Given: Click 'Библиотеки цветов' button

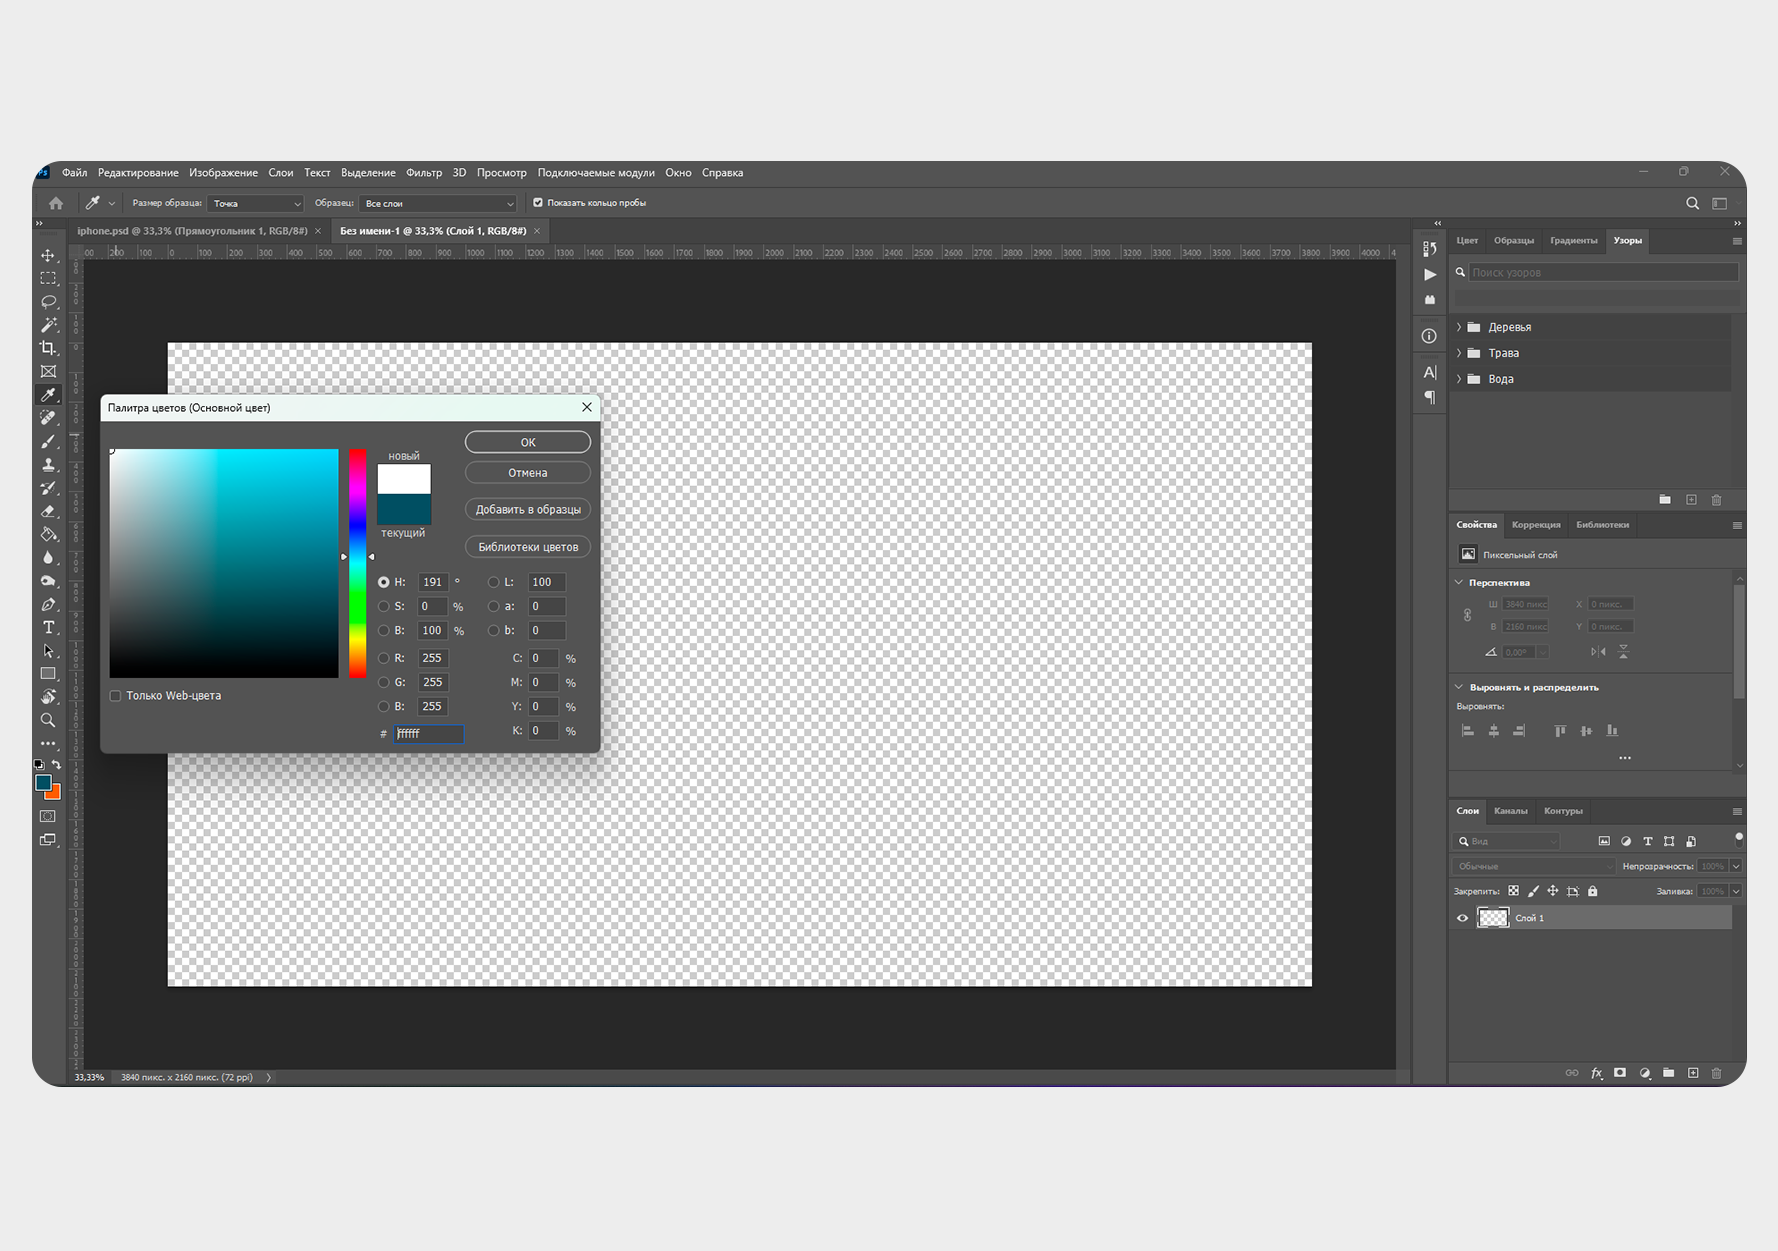Looking at the screenshot, I should [528, 547].
